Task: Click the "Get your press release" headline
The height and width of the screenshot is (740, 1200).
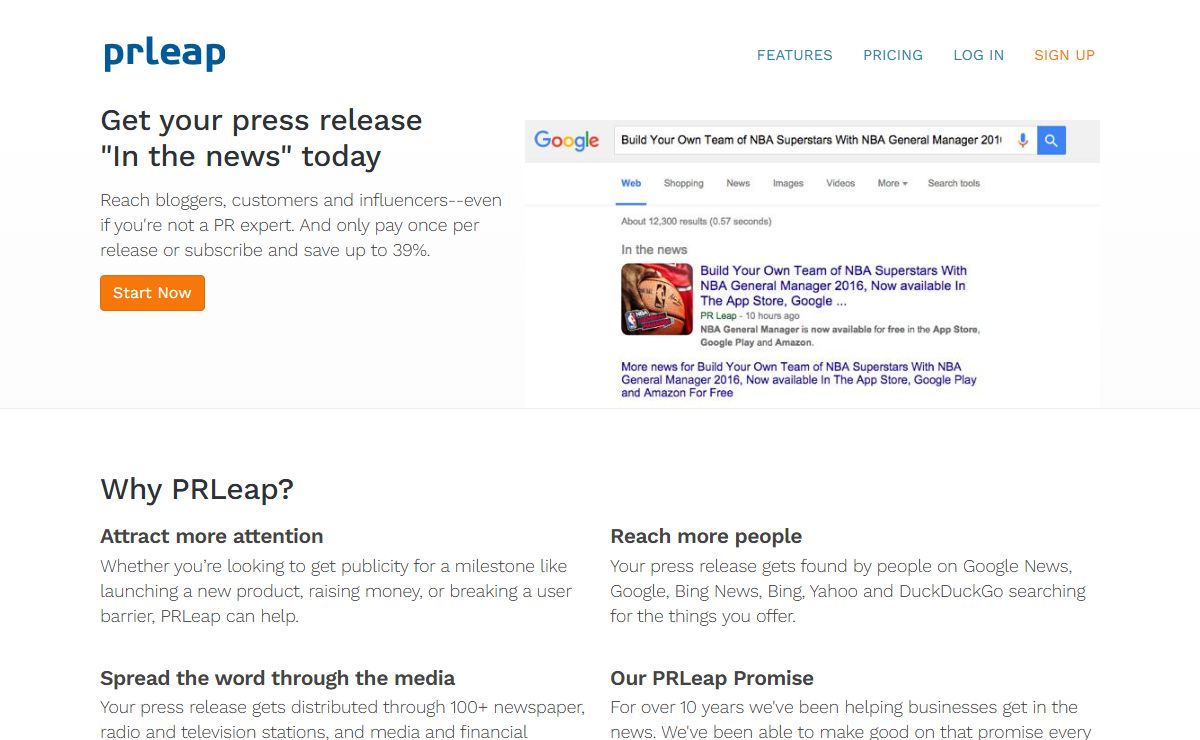Action: [x=261, y=138]
